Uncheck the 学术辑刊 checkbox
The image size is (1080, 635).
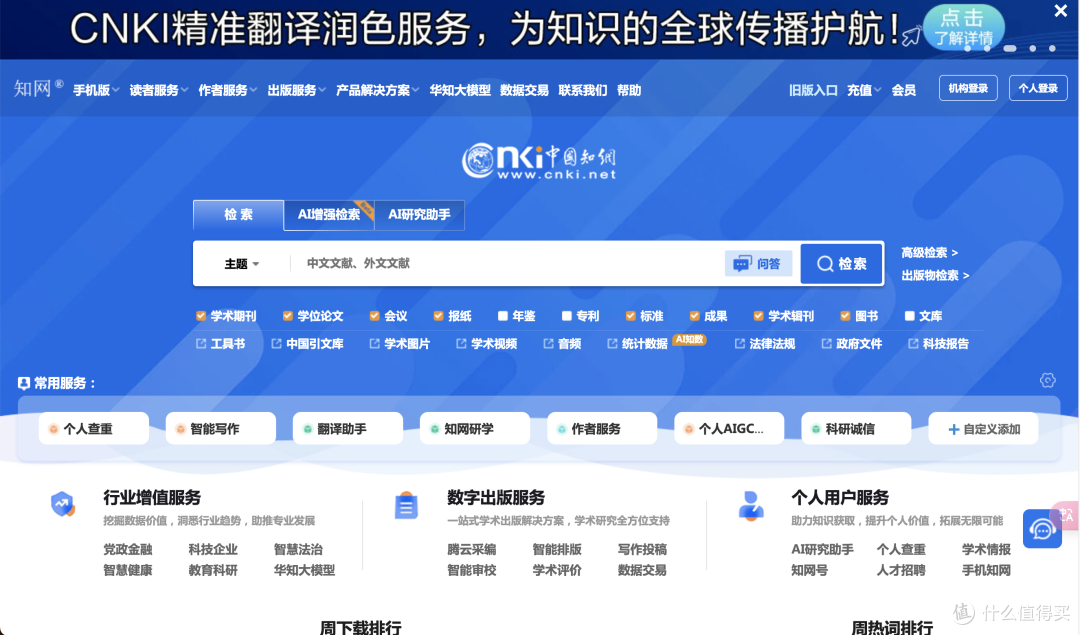click(x=758, y=315)
